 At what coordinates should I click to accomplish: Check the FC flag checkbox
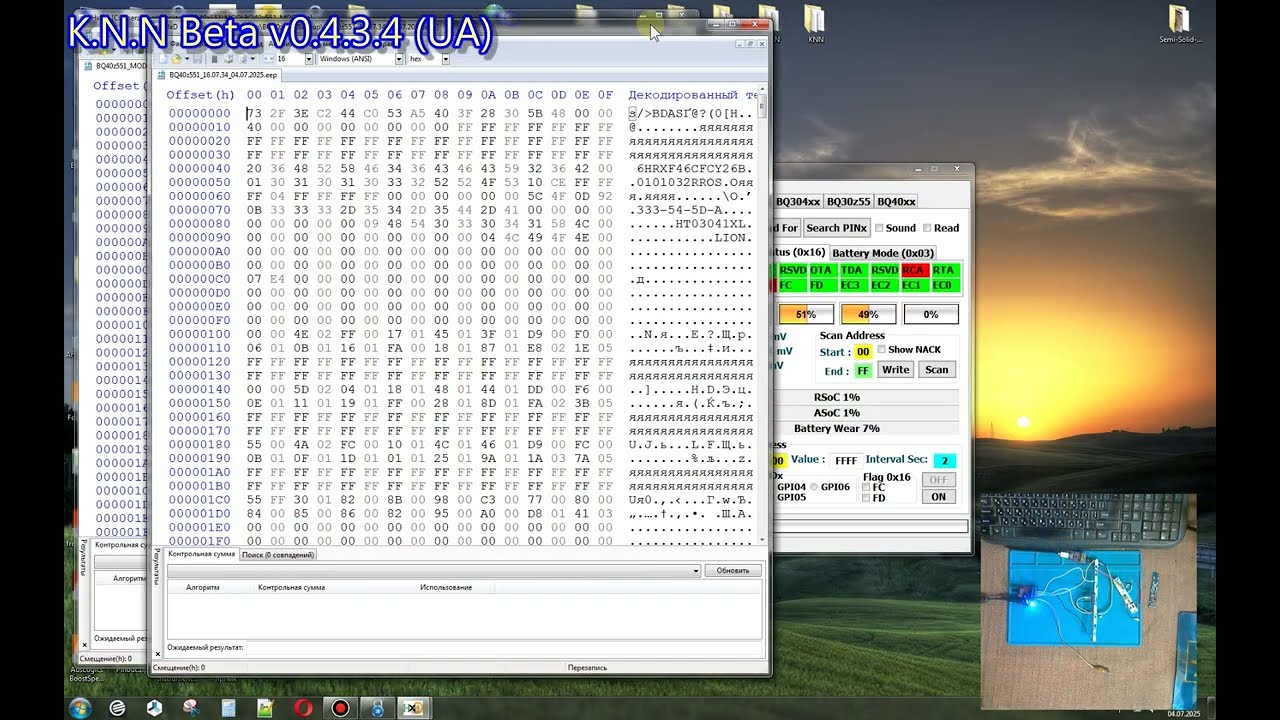click(867, 487)
